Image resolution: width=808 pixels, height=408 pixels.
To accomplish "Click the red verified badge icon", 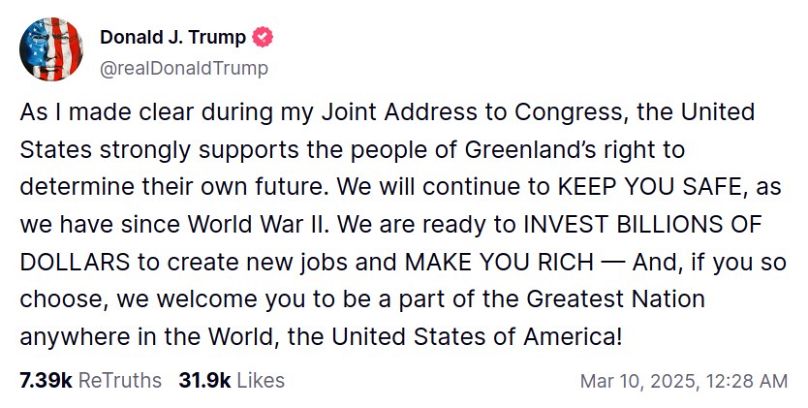I will point(263,38).
